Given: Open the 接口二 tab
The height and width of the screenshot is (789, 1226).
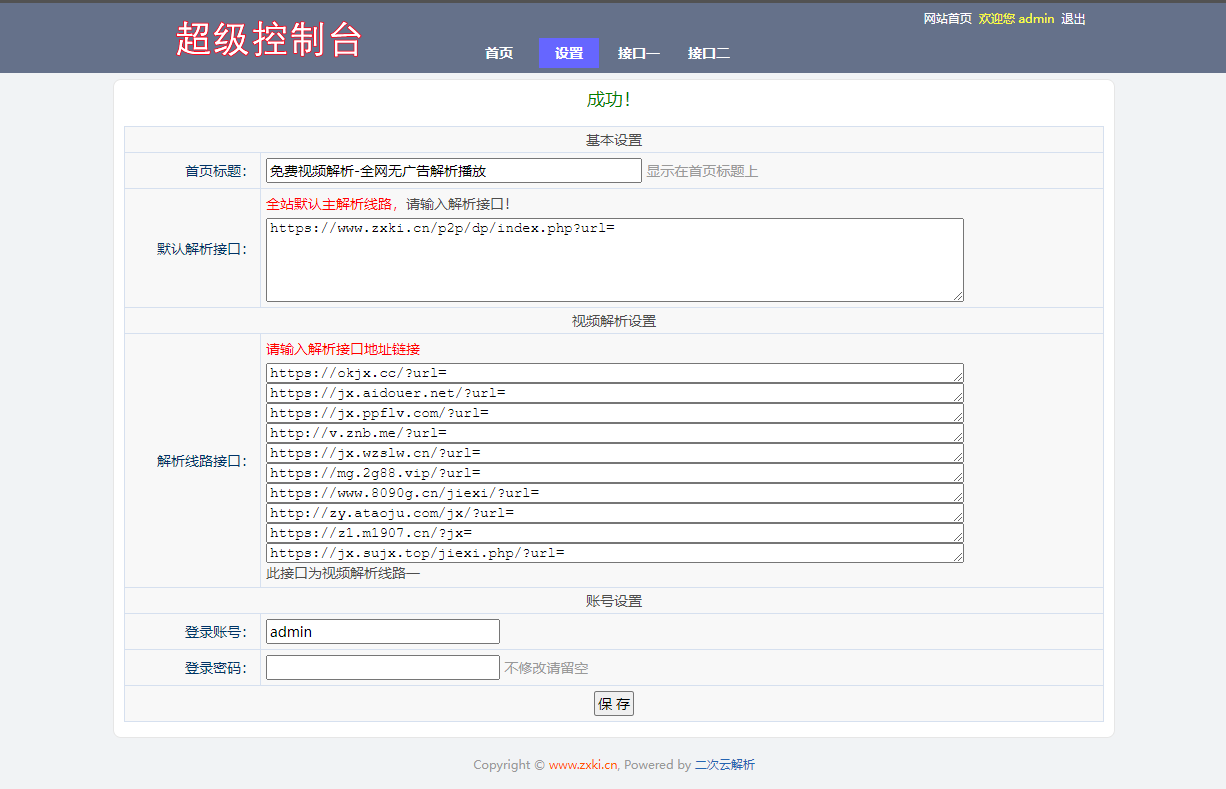Looking at the screenshot, I should point(709,53).
